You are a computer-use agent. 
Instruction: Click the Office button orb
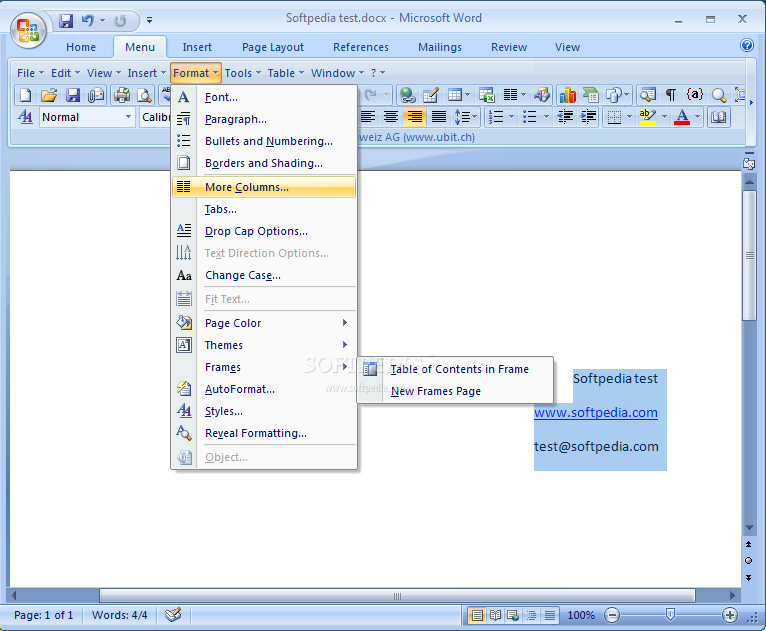click(x=28, y=30)
